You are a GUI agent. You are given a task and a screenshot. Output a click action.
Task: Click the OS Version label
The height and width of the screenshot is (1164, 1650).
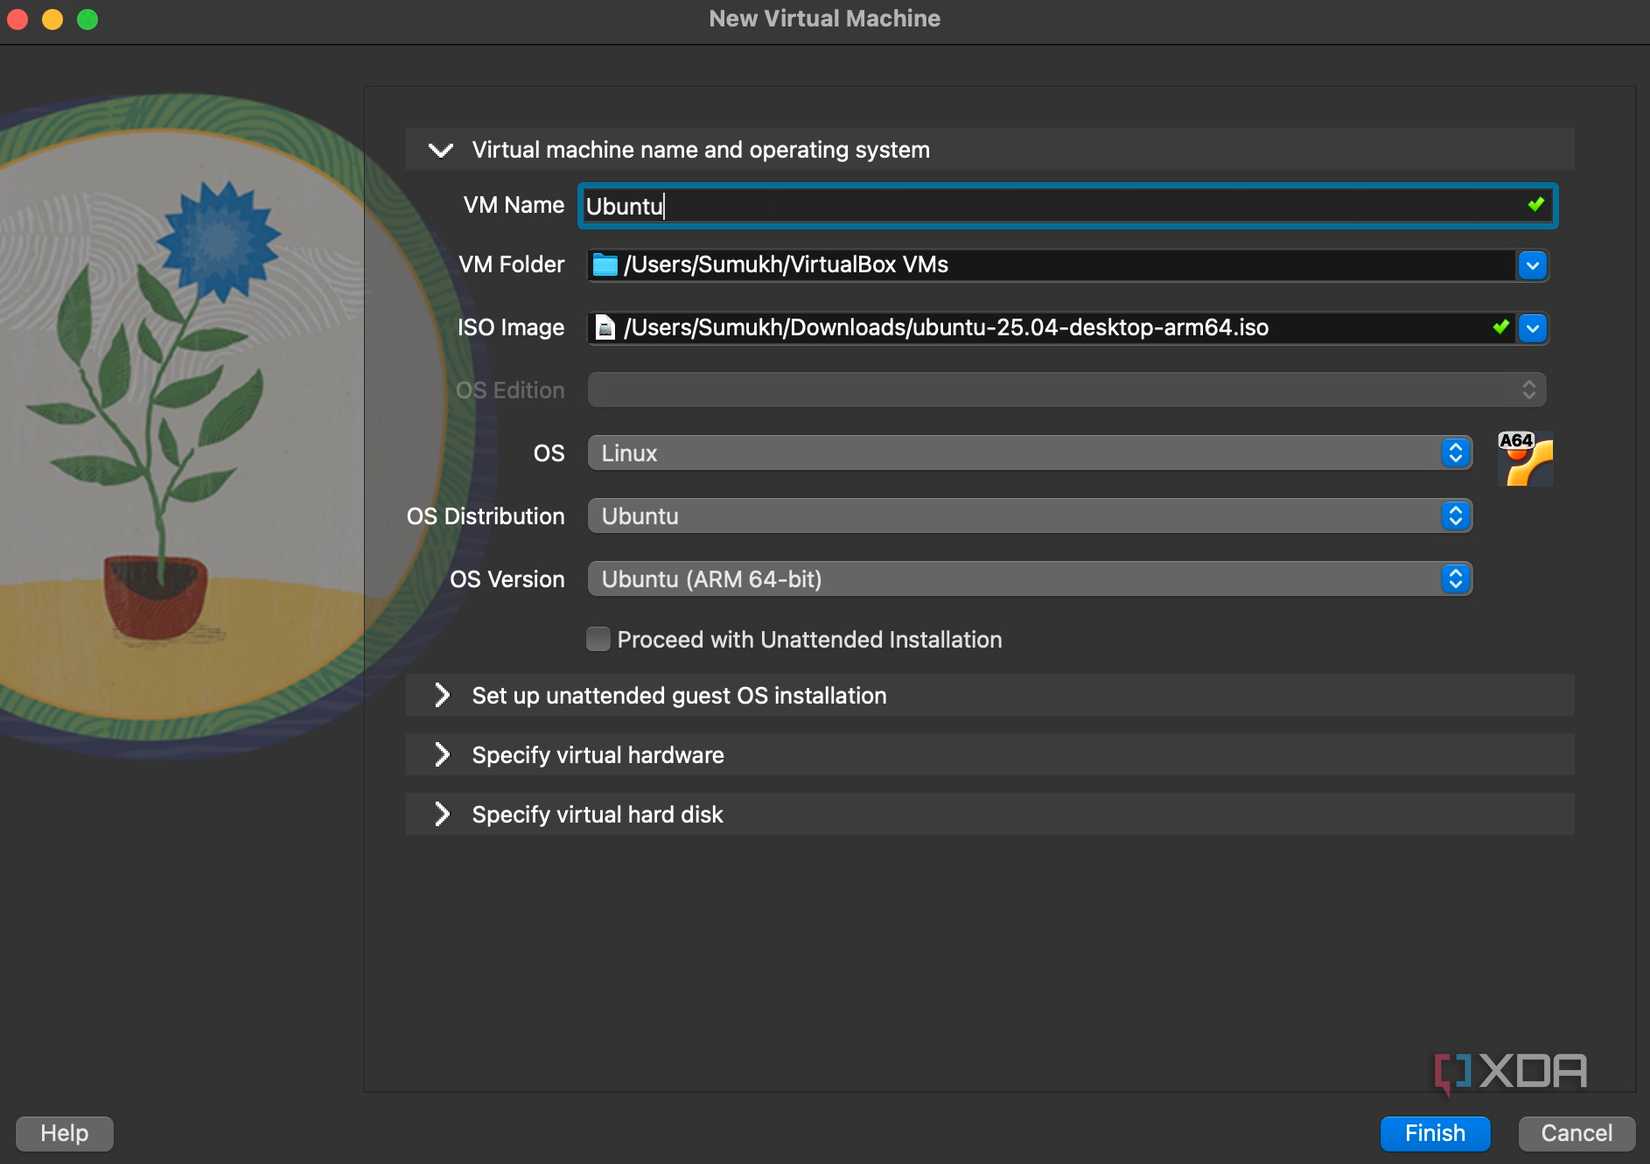coord(507,579)
